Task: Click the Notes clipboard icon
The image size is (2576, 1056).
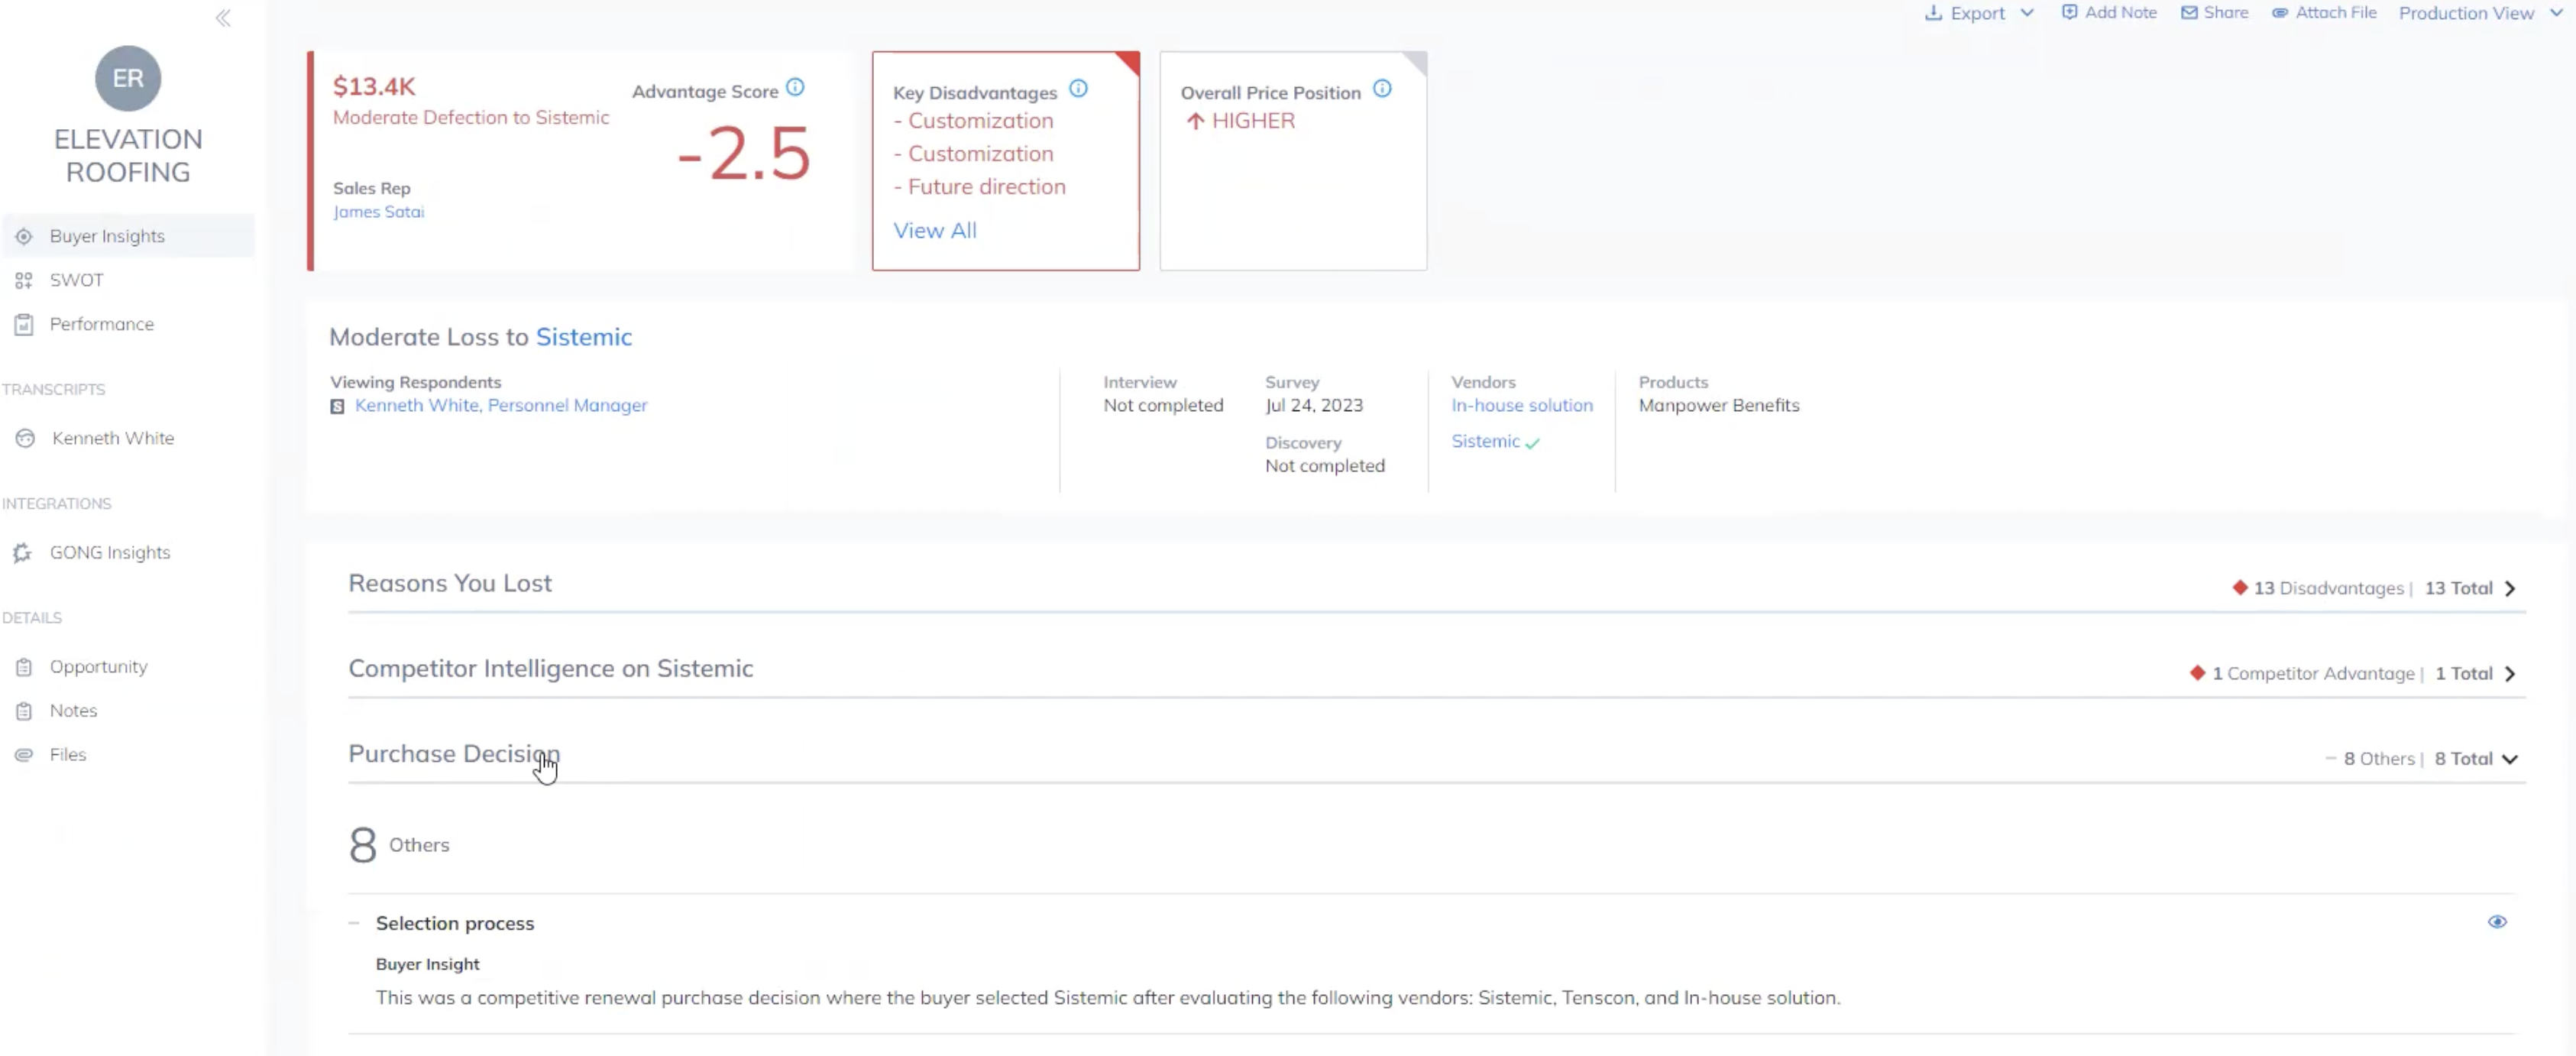Action: [24, 710]
